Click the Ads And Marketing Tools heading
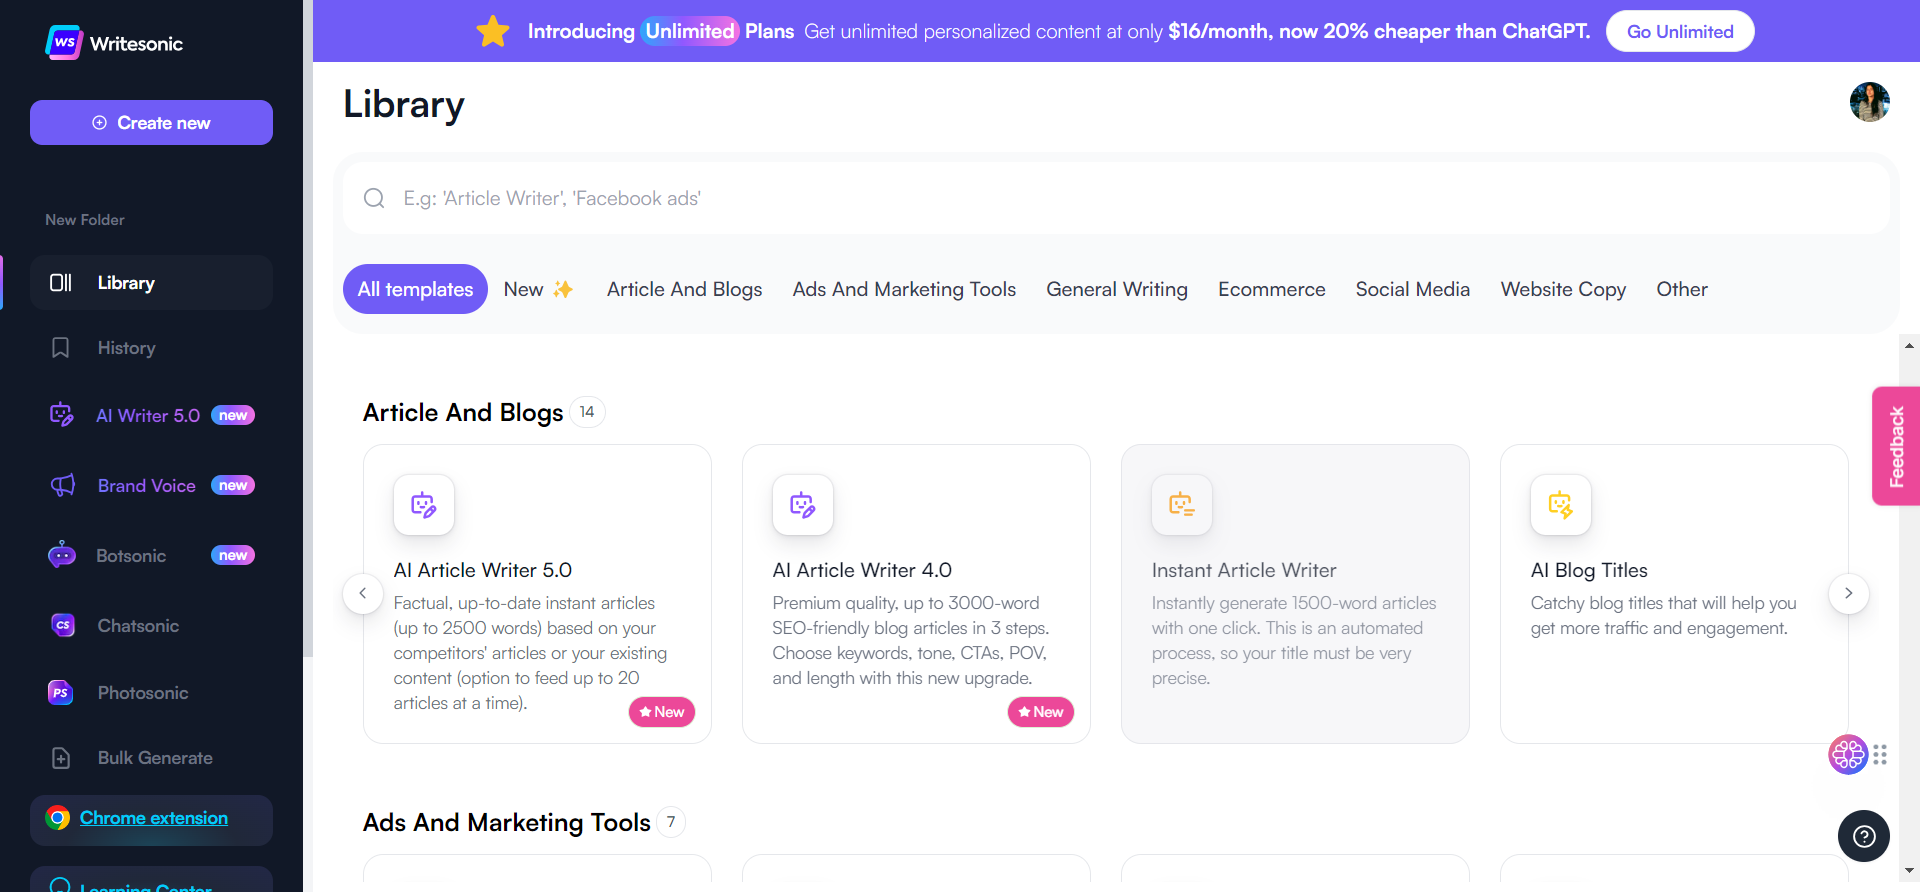 coord(507,822)
